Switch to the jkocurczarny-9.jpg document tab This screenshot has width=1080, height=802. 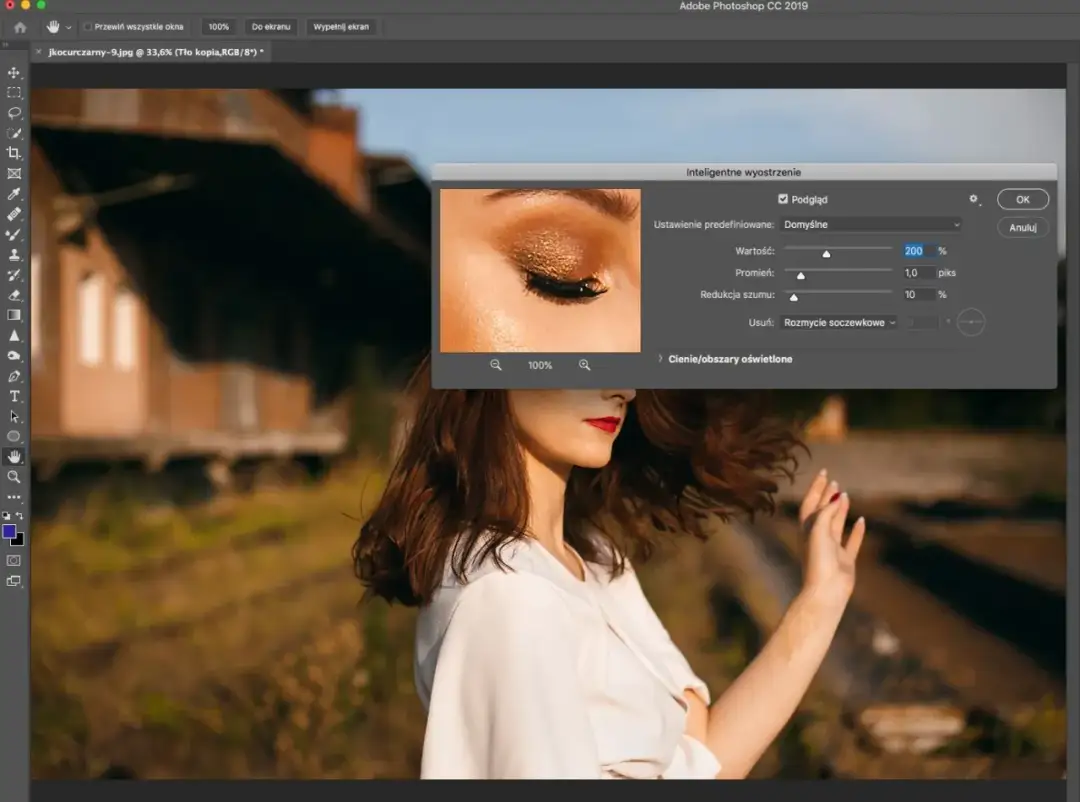[x=156, y=52]
